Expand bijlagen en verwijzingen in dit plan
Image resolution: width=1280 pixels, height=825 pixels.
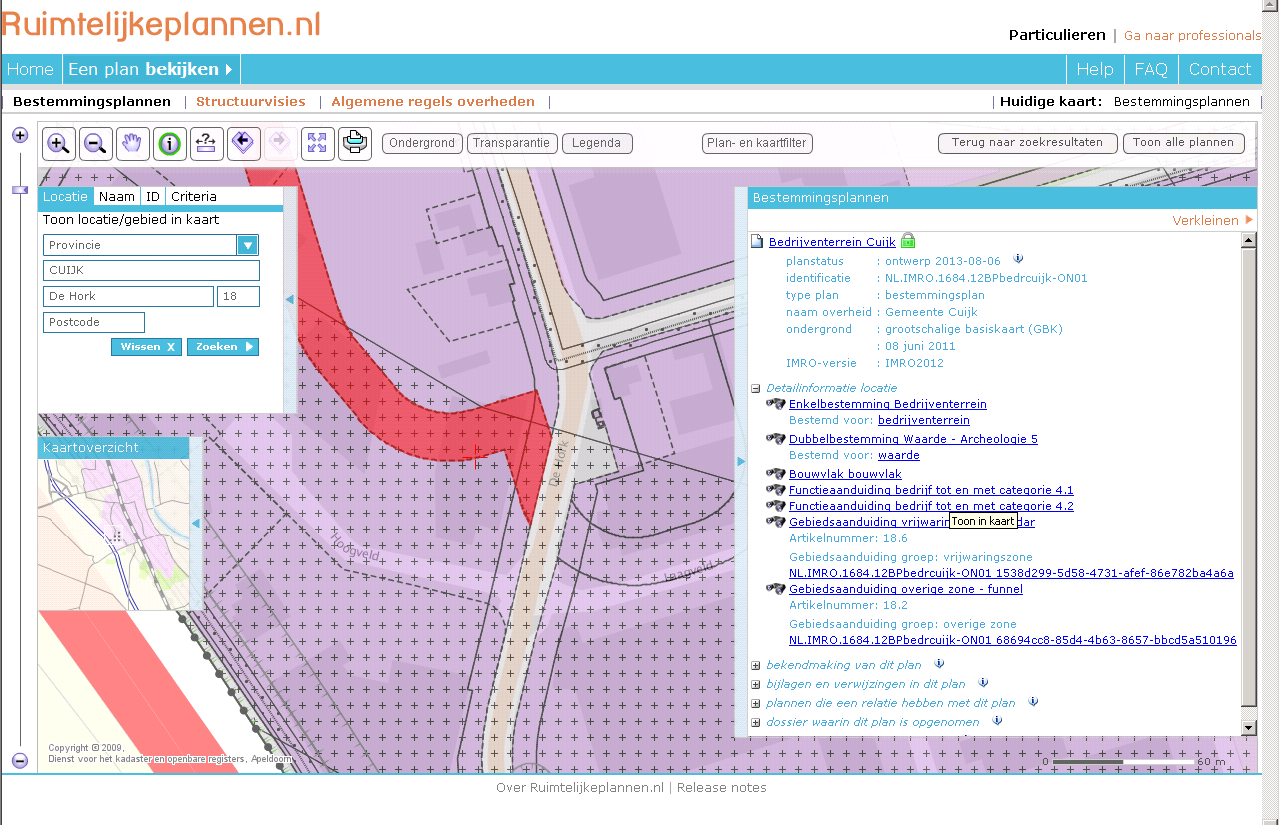pos(756,684)
